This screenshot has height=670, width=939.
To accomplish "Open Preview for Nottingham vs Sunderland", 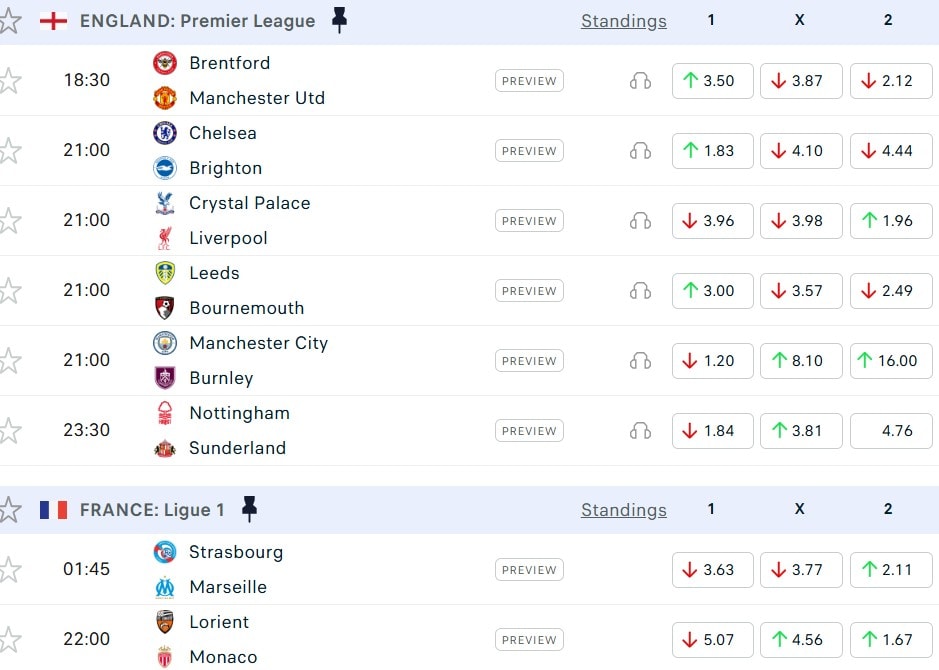I will [x=529, y=431].
